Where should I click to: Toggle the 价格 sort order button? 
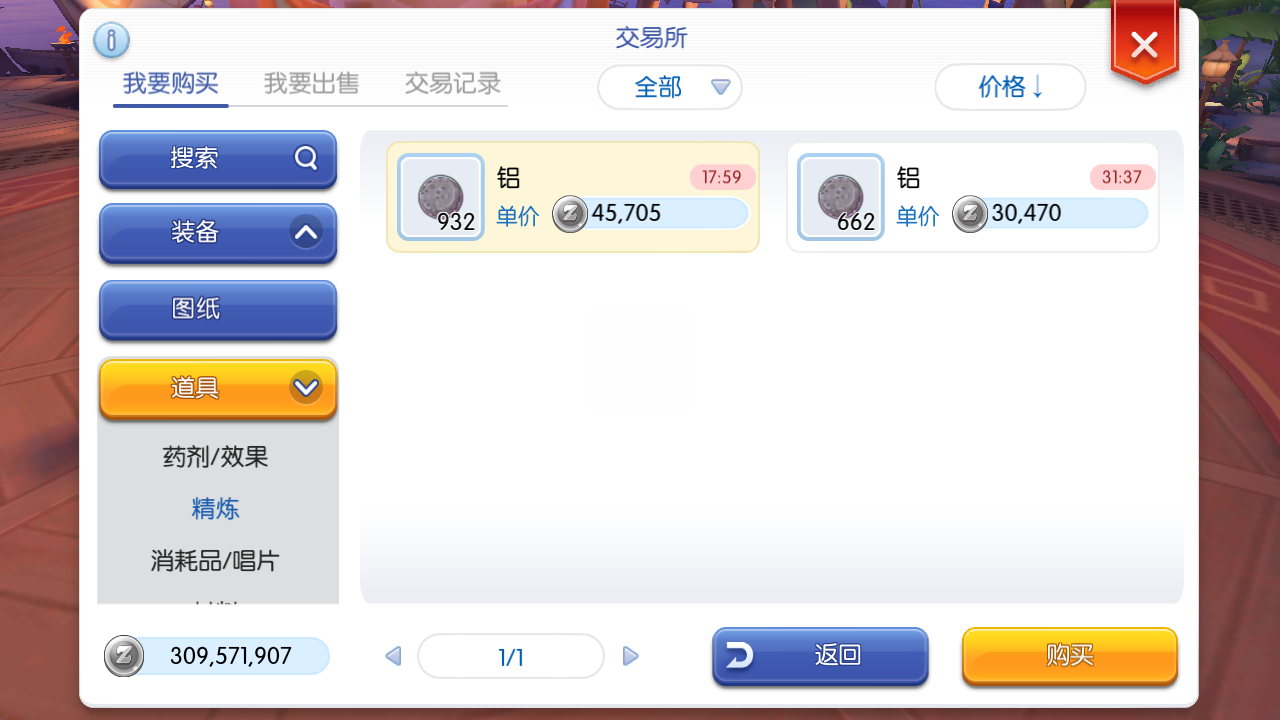click(1010, 87)
